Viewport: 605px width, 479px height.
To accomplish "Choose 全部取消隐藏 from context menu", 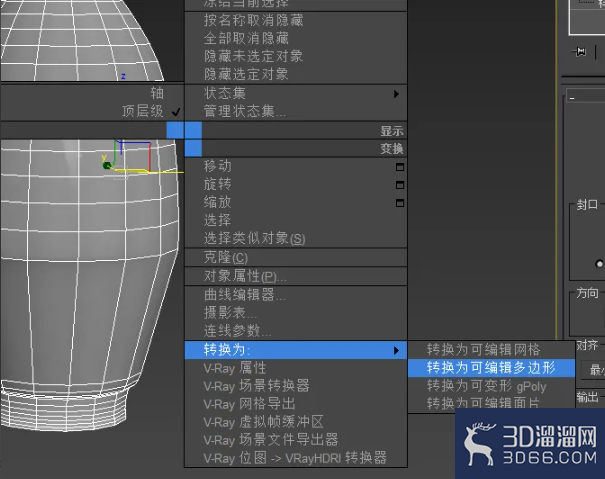I will coord(246,39).
